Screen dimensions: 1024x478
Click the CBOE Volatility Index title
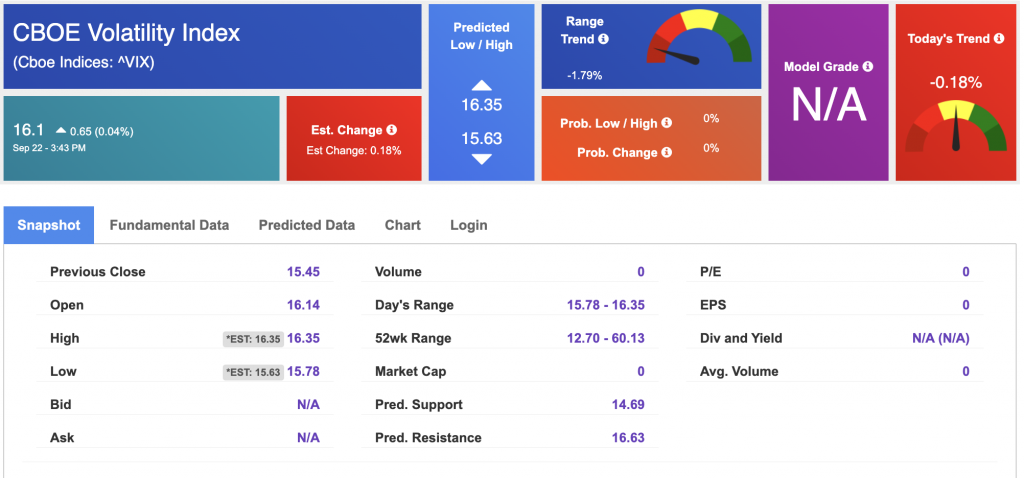click(x=127, y=33)
